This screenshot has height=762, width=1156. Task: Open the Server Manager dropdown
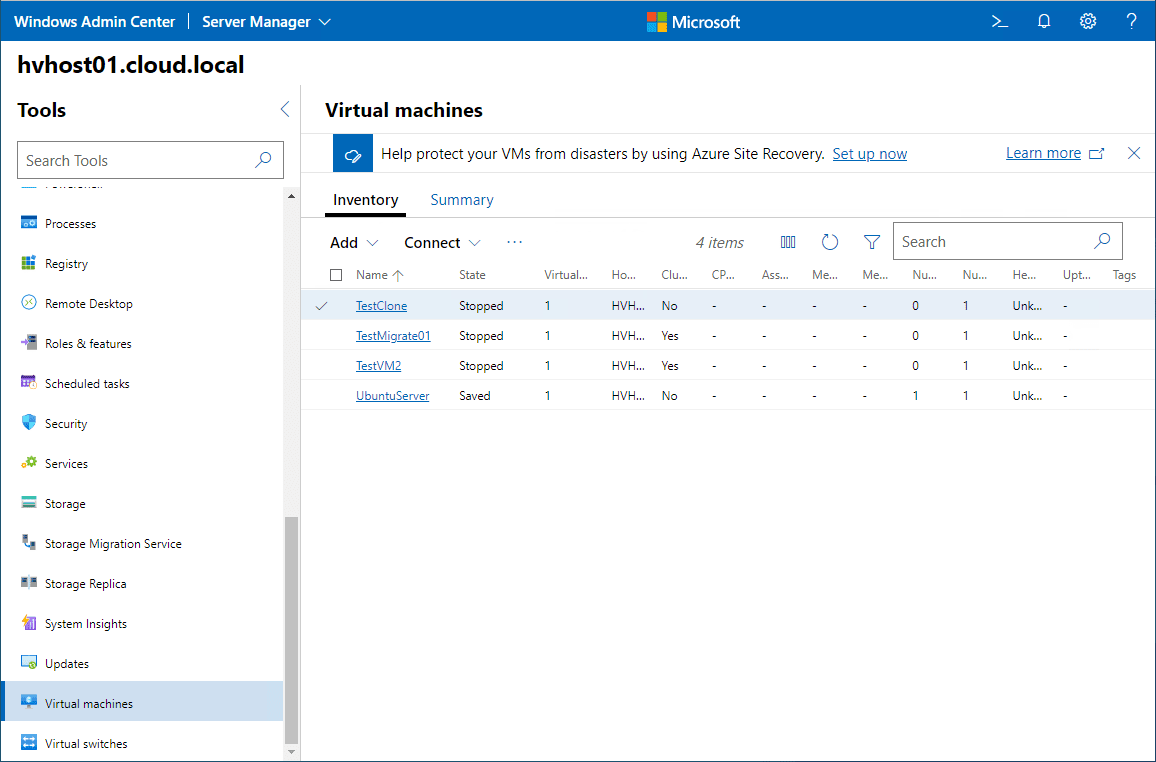266,21
